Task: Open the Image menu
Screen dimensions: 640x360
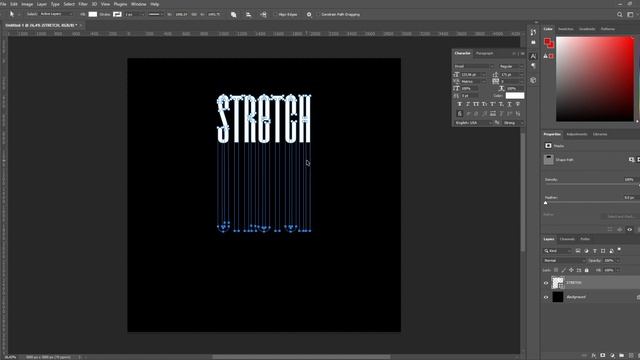Action: 27,4
